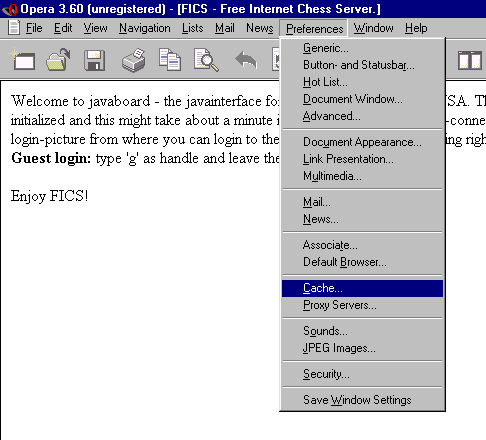Click the Save floppy disk icon
This screenshot has width=486, height=440.
pyautogui.click(x=94, y=60)
